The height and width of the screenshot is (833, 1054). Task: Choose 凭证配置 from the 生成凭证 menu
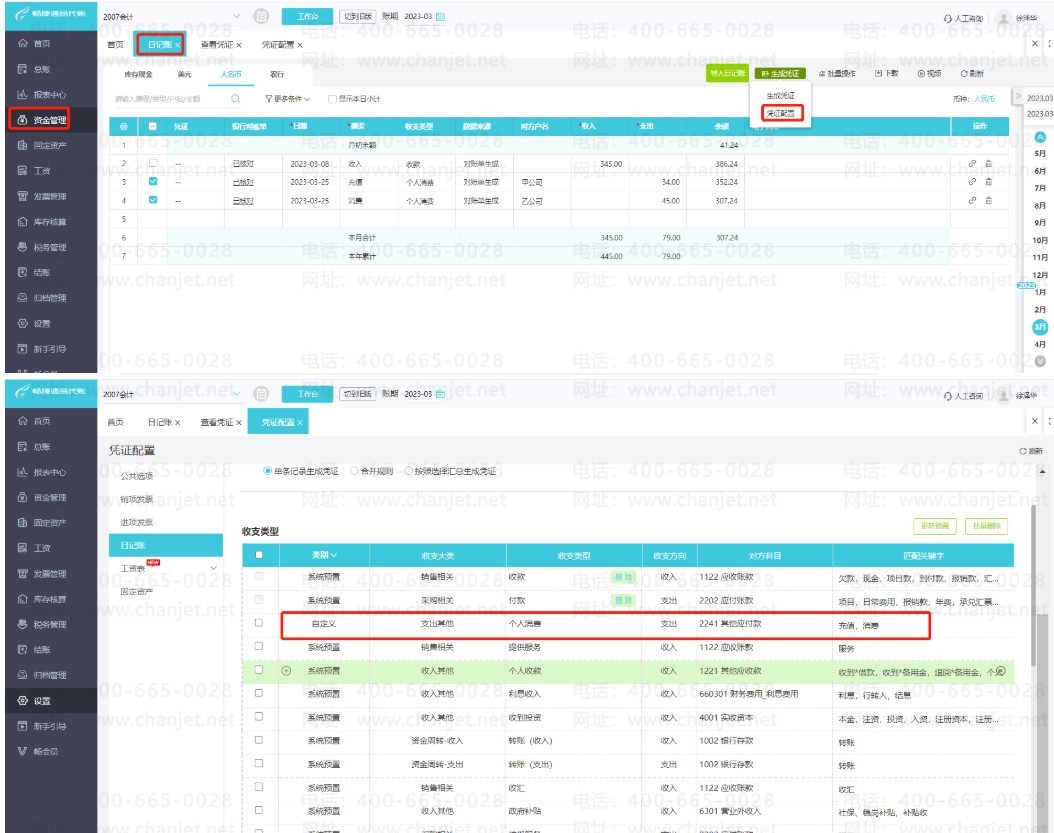point(781,114)
